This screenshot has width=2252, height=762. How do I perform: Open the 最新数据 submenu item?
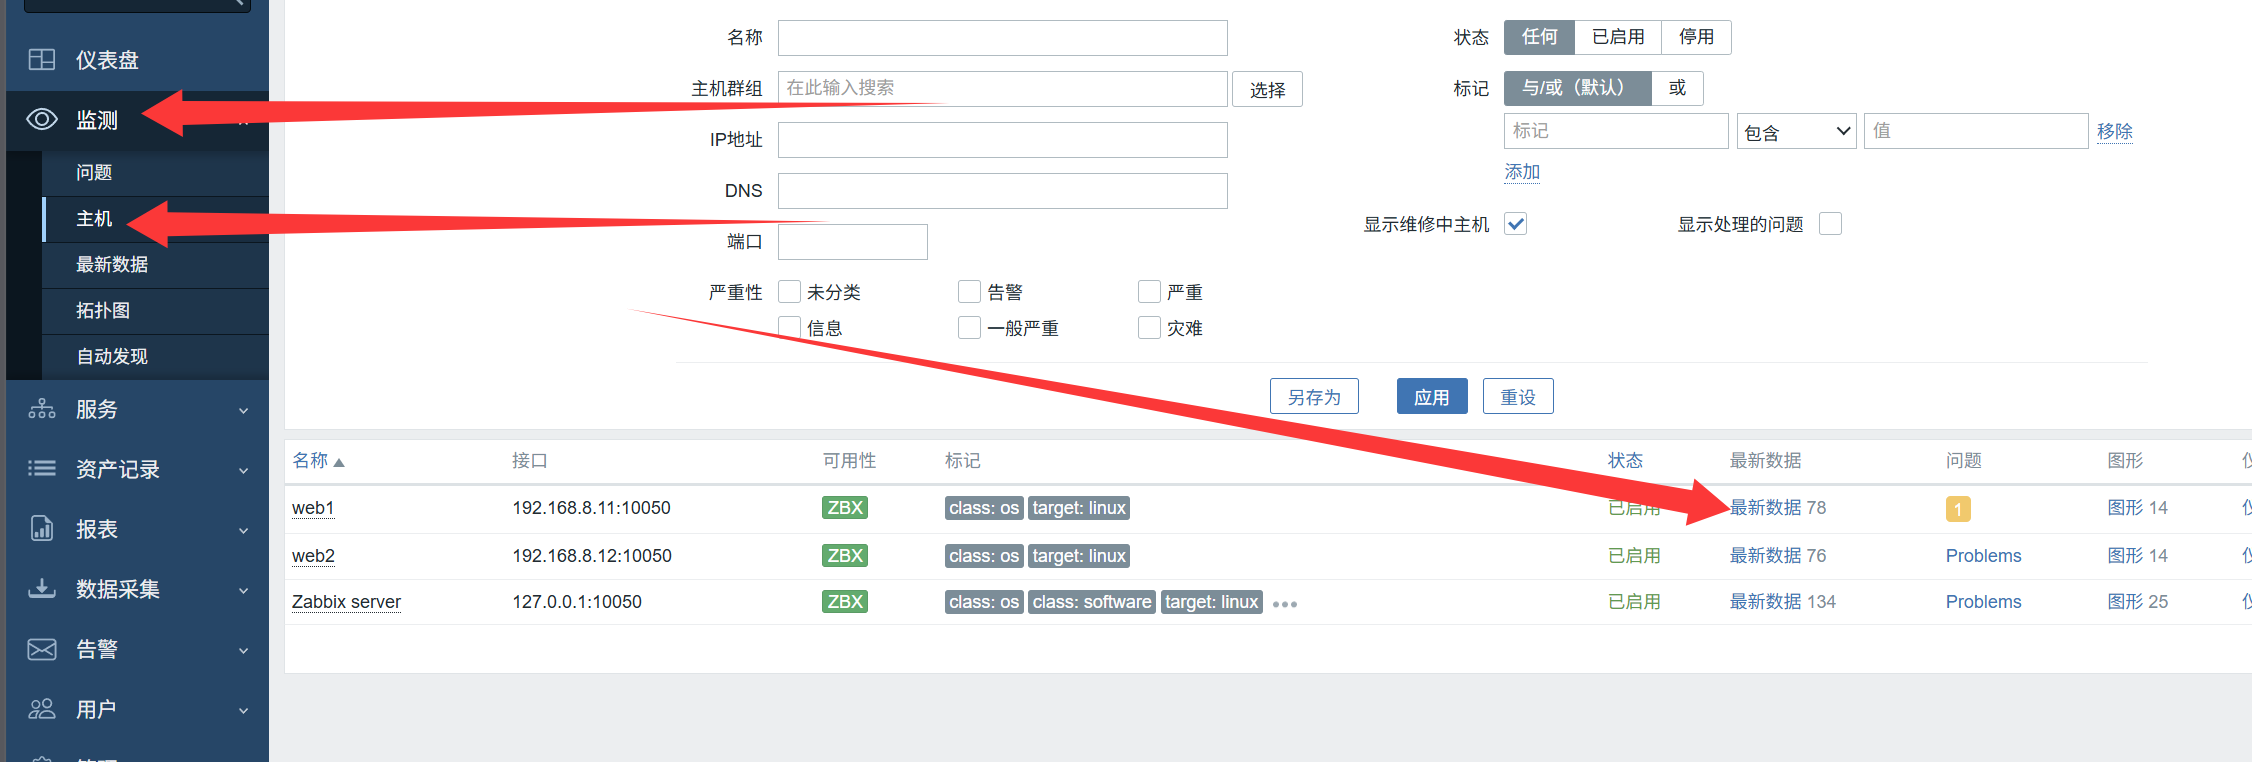pyautogui.click(x=156, y=265)
